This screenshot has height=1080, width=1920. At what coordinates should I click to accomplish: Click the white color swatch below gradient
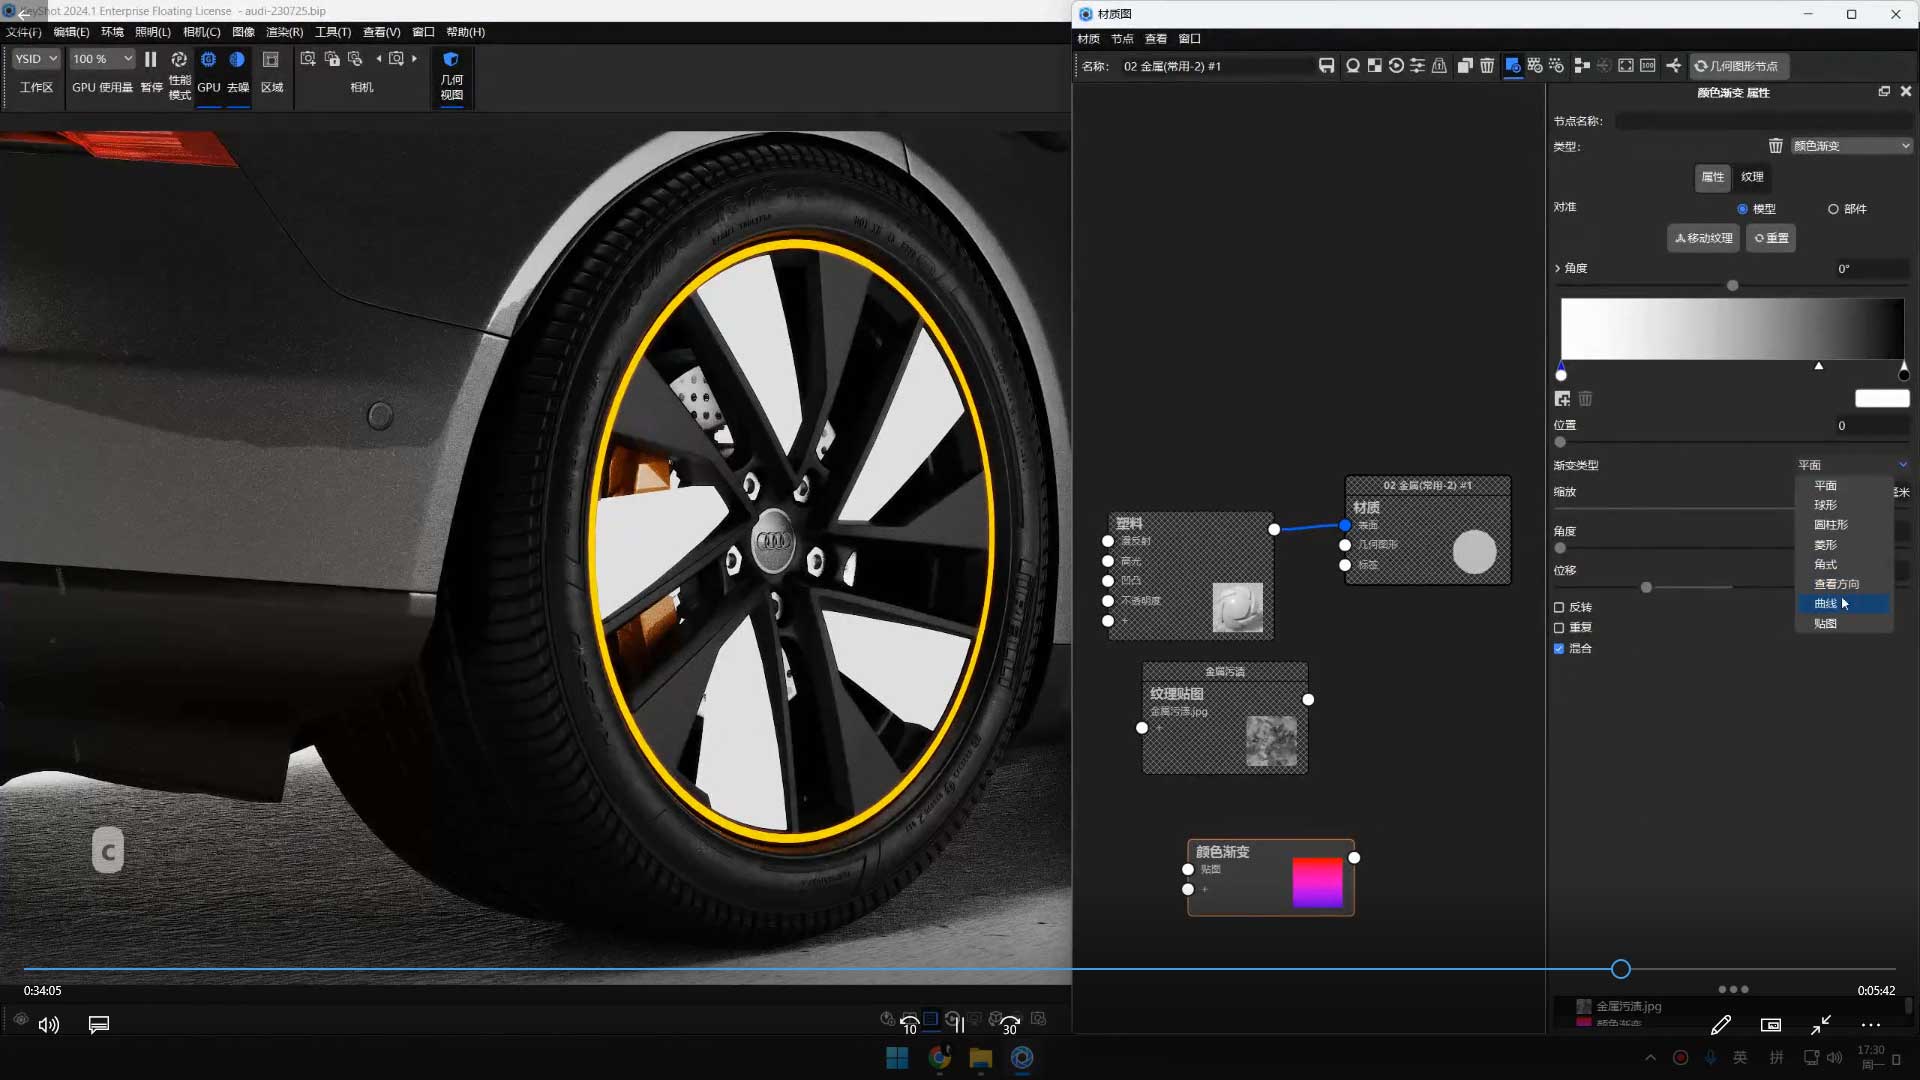1882,399
